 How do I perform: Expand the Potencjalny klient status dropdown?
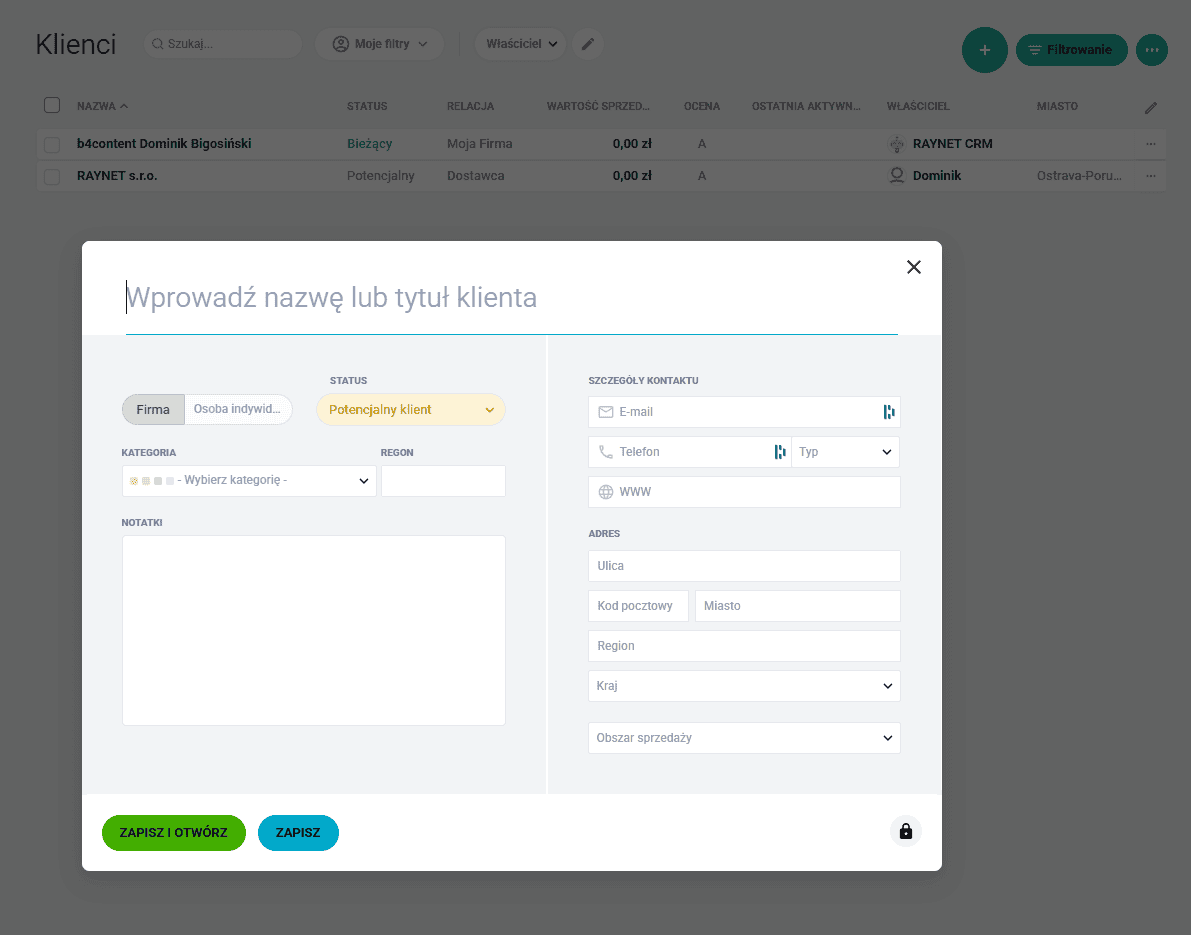coord(411,410)
